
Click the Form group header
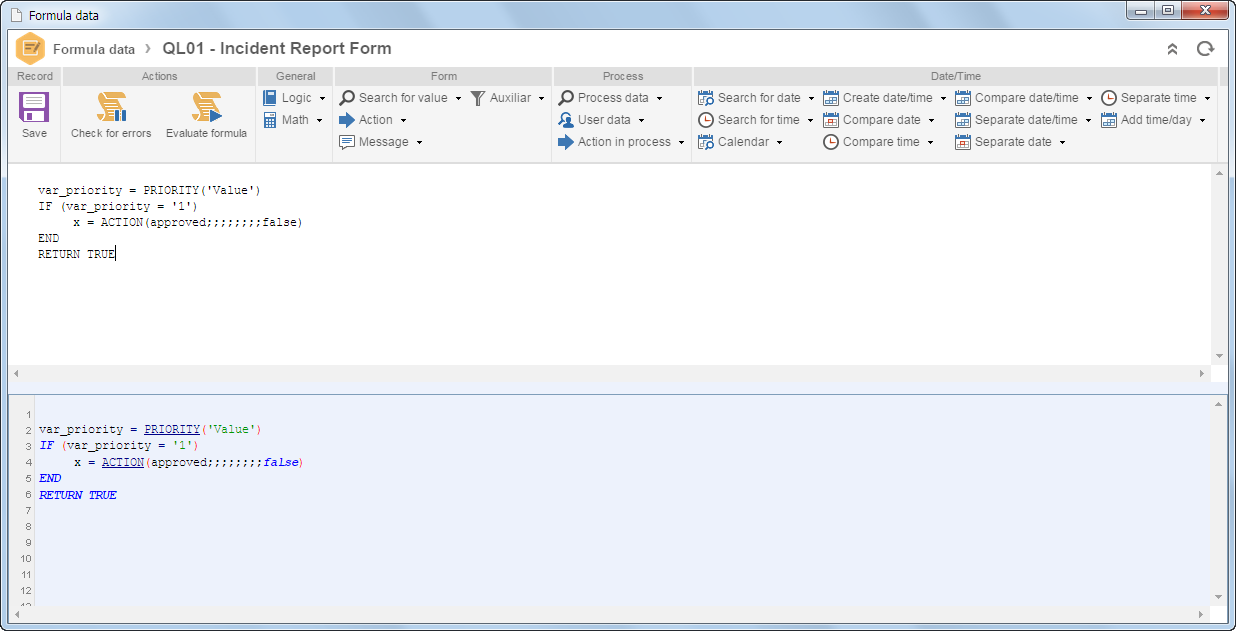tap(444, 76)
